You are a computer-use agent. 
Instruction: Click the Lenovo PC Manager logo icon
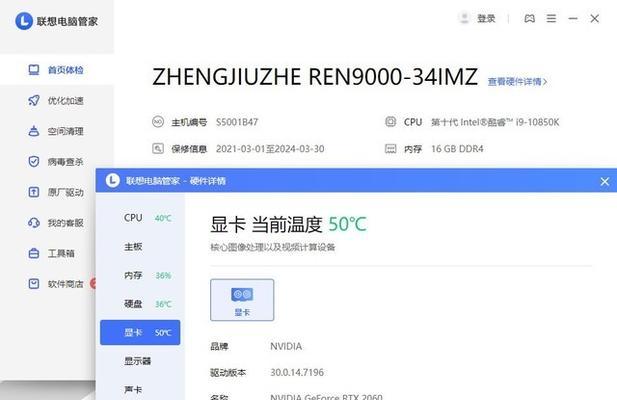coord(24,21)
